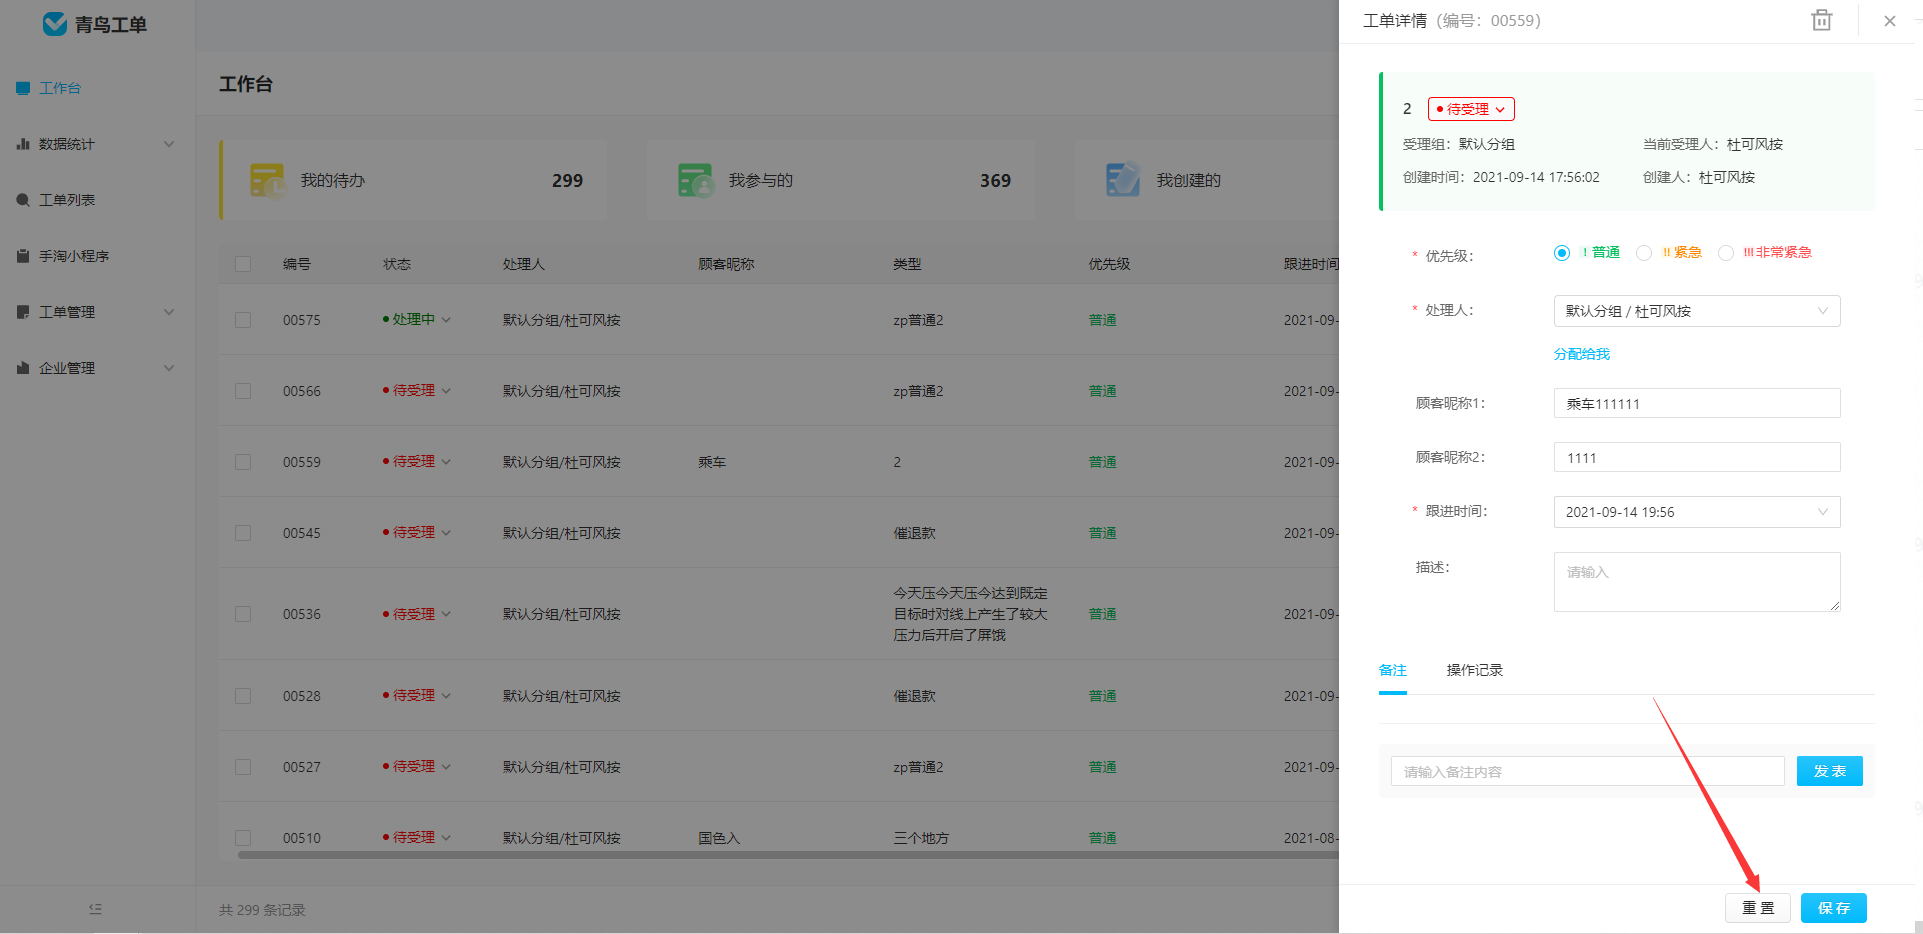Click the 我的待办 count 299
Screen dimensions: 1923x934
point(567,181)
